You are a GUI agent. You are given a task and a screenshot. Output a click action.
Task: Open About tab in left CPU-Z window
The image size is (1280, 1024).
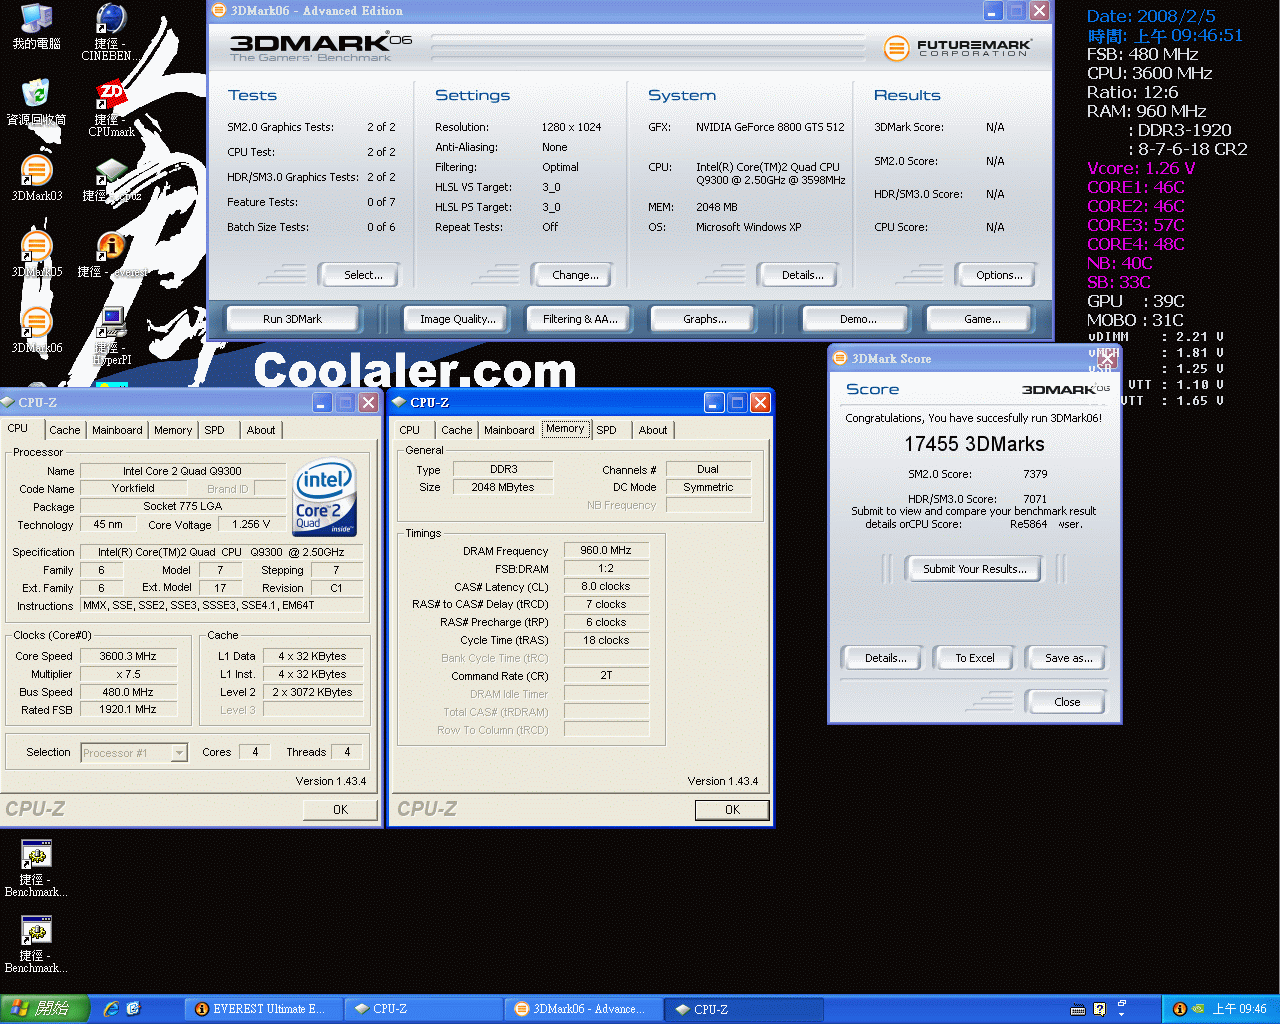point(261,430)
